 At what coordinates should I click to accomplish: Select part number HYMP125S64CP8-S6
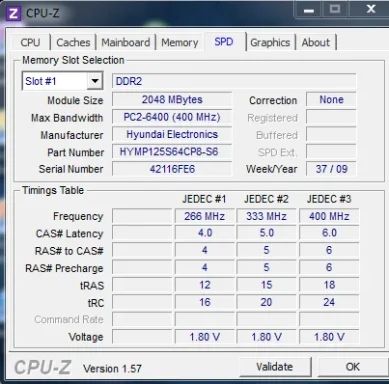point(172,152)
